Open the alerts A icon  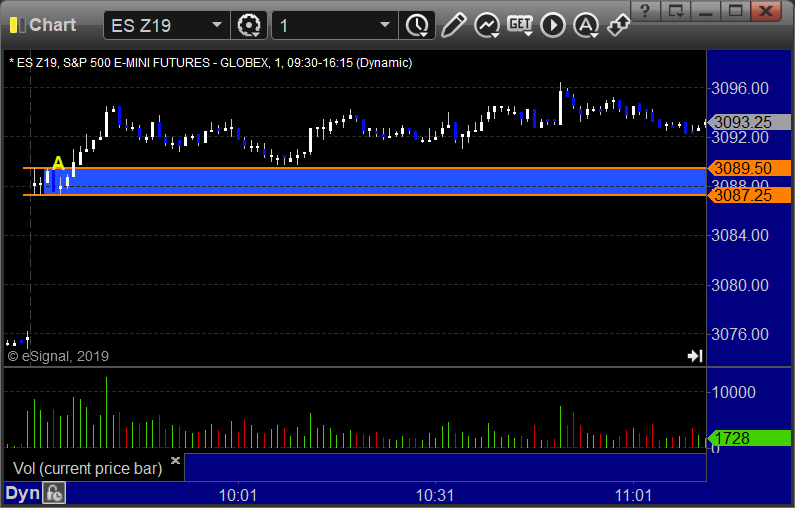tap(586, 25)
